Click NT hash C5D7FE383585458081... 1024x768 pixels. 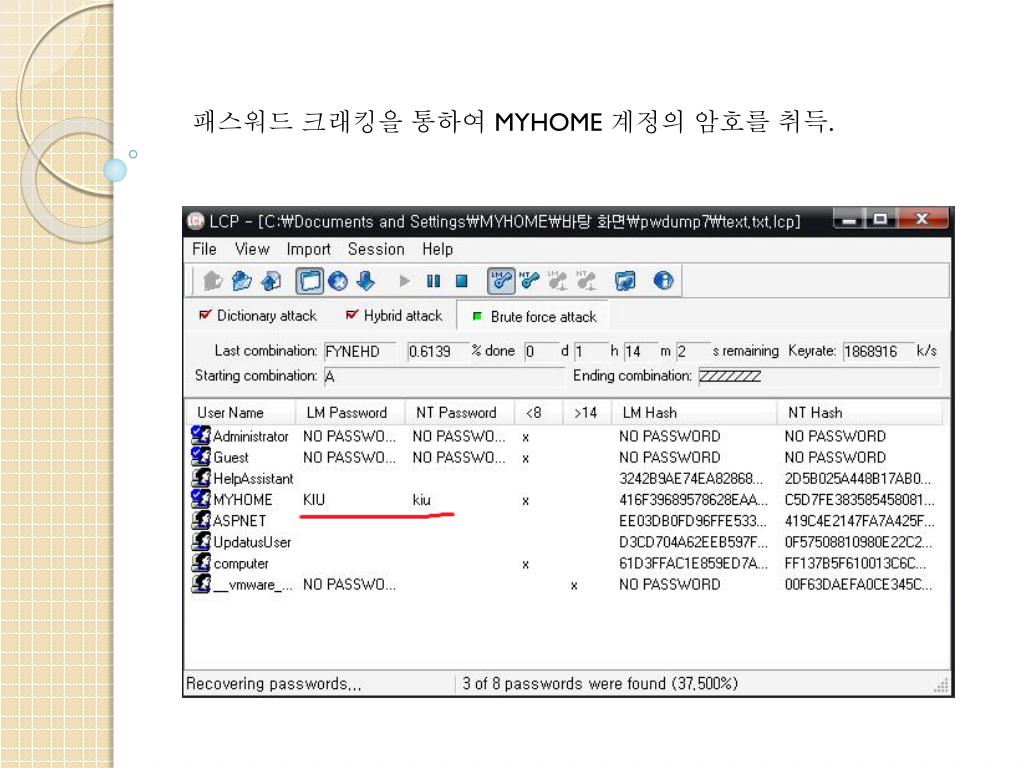click(x=859, y=500)
